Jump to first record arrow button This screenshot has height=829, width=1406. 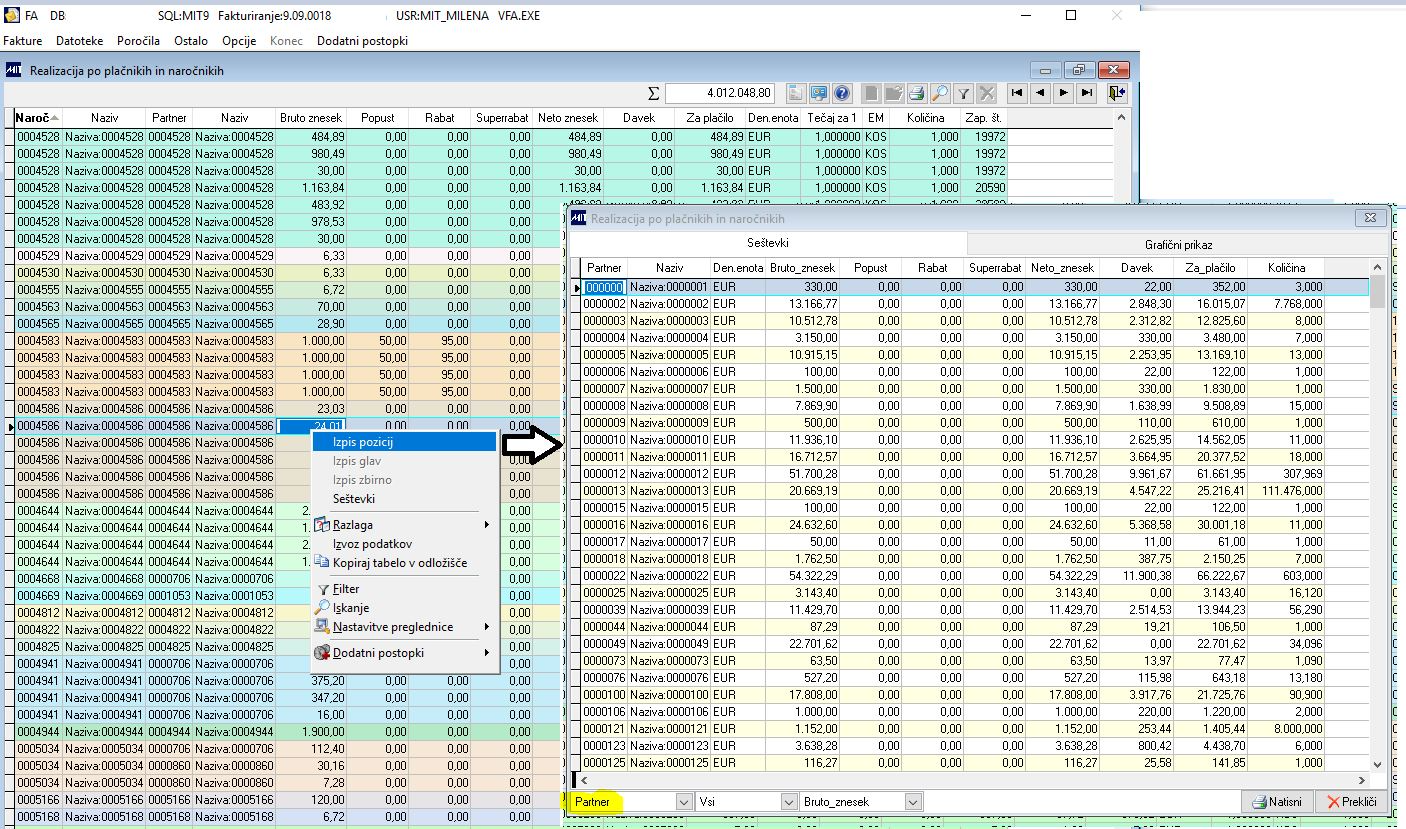click(x=1017, y=93)
